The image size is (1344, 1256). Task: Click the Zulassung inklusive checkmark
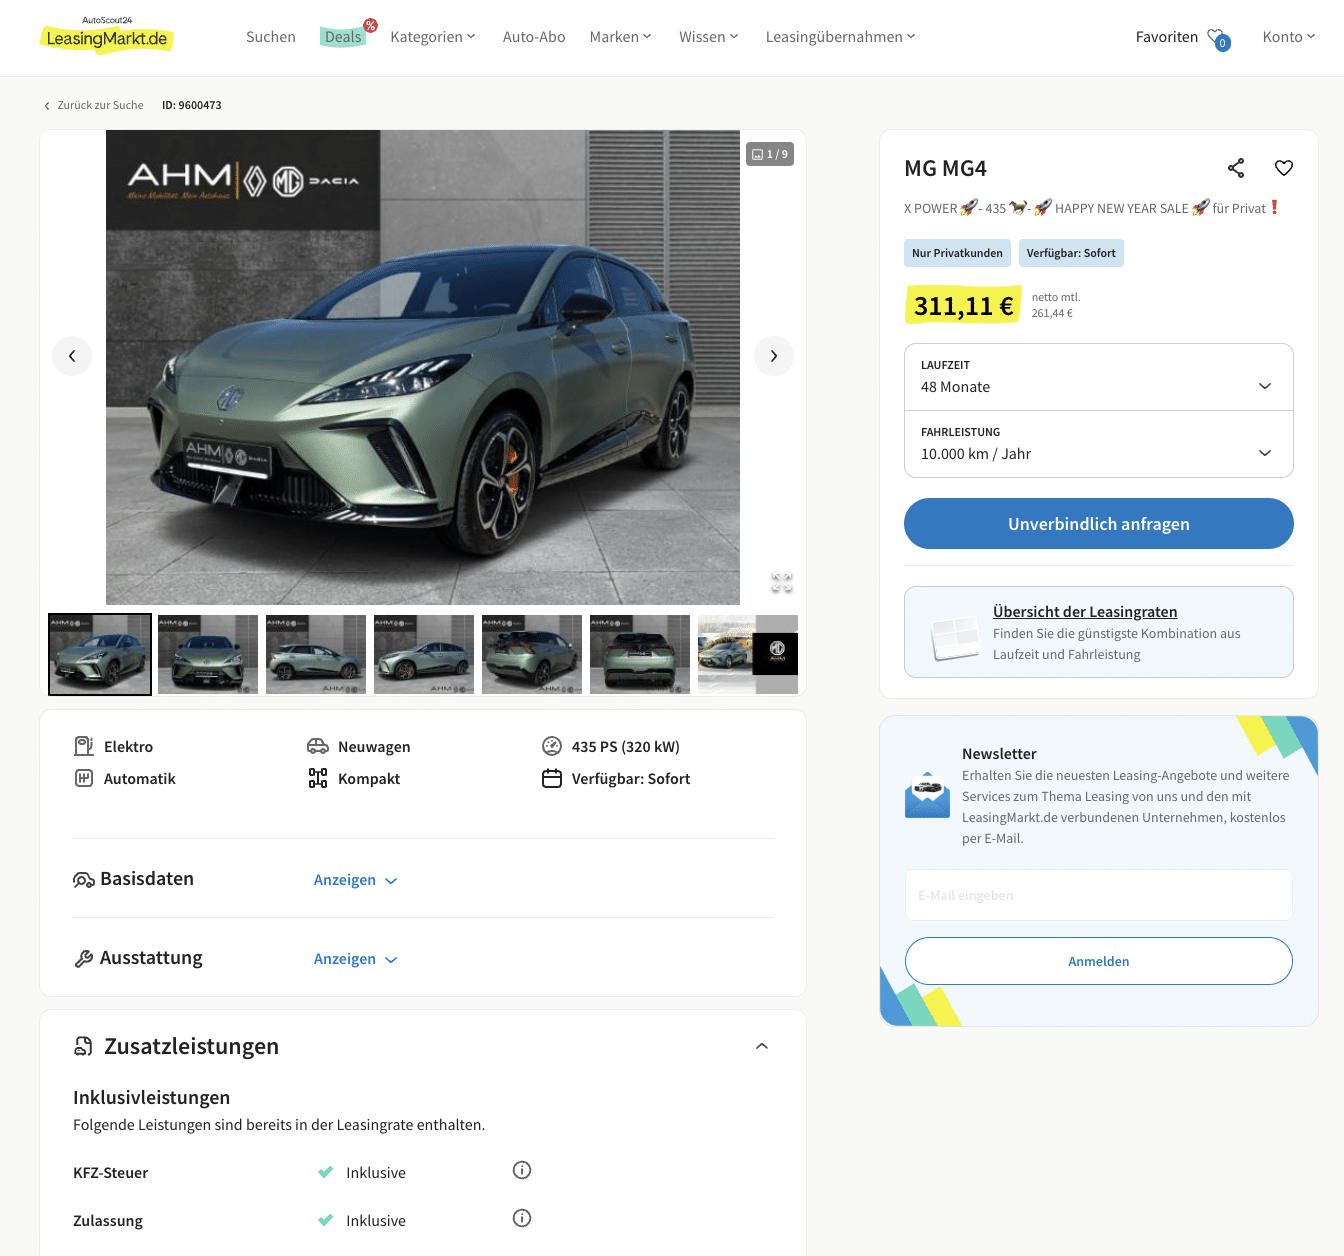point(325,1220)
